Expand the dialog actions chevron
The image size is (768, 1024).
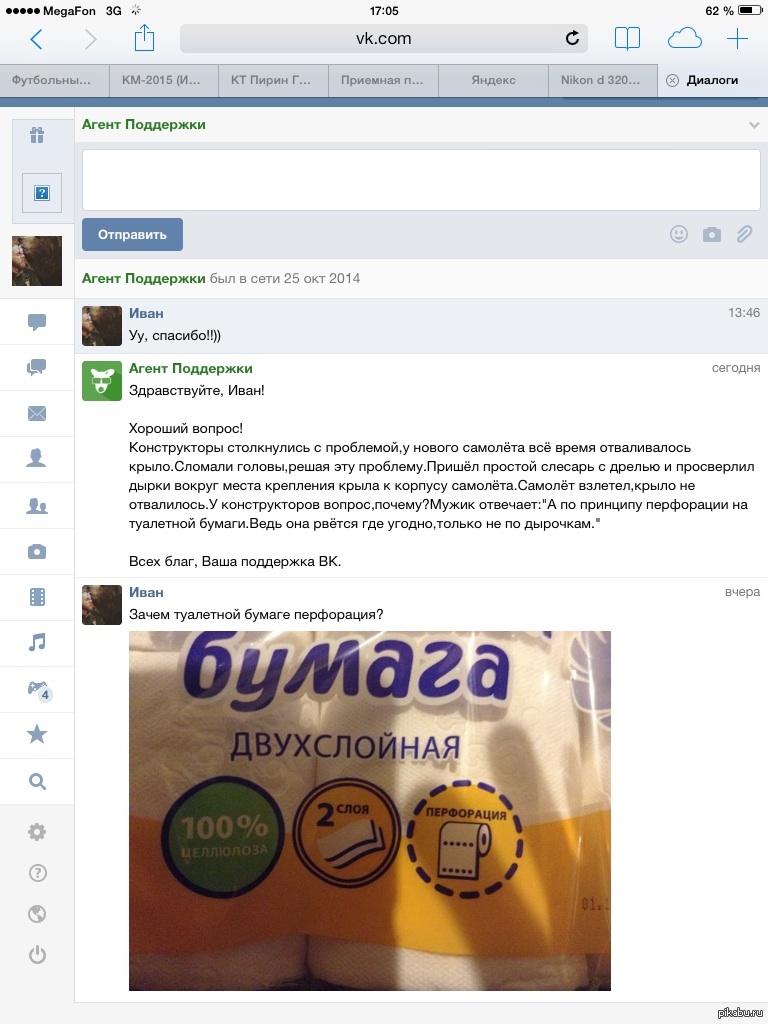(754, 125)
